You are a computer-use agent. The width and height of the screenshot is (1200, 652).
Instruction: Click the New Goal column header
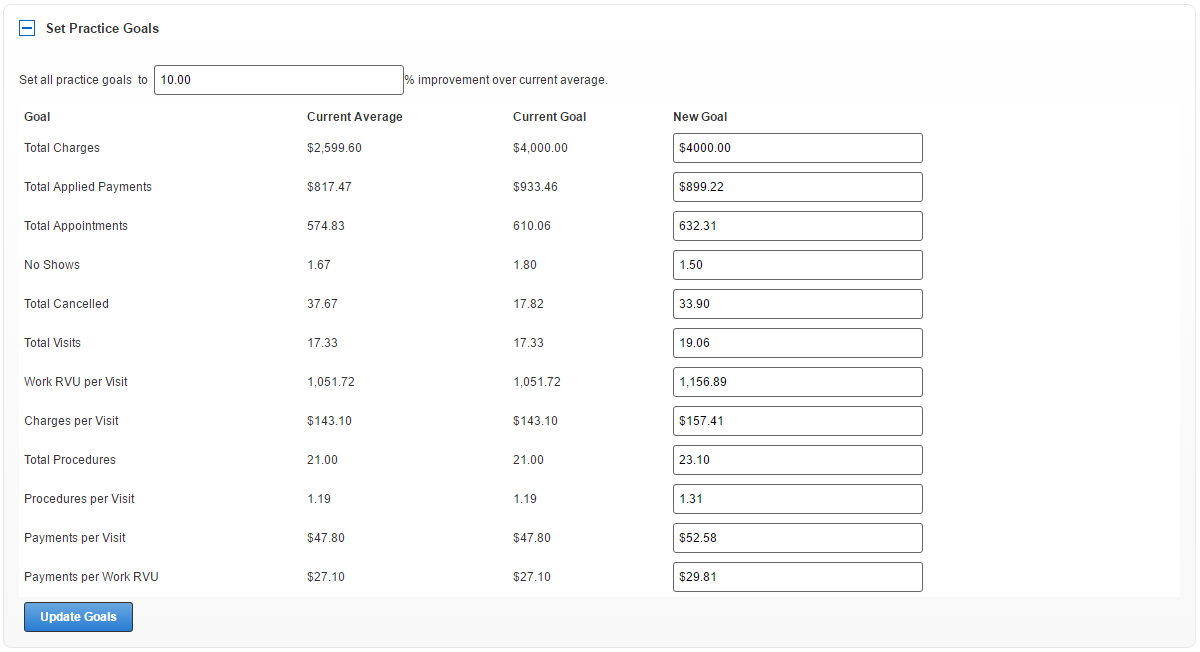[x=700, y=117]
